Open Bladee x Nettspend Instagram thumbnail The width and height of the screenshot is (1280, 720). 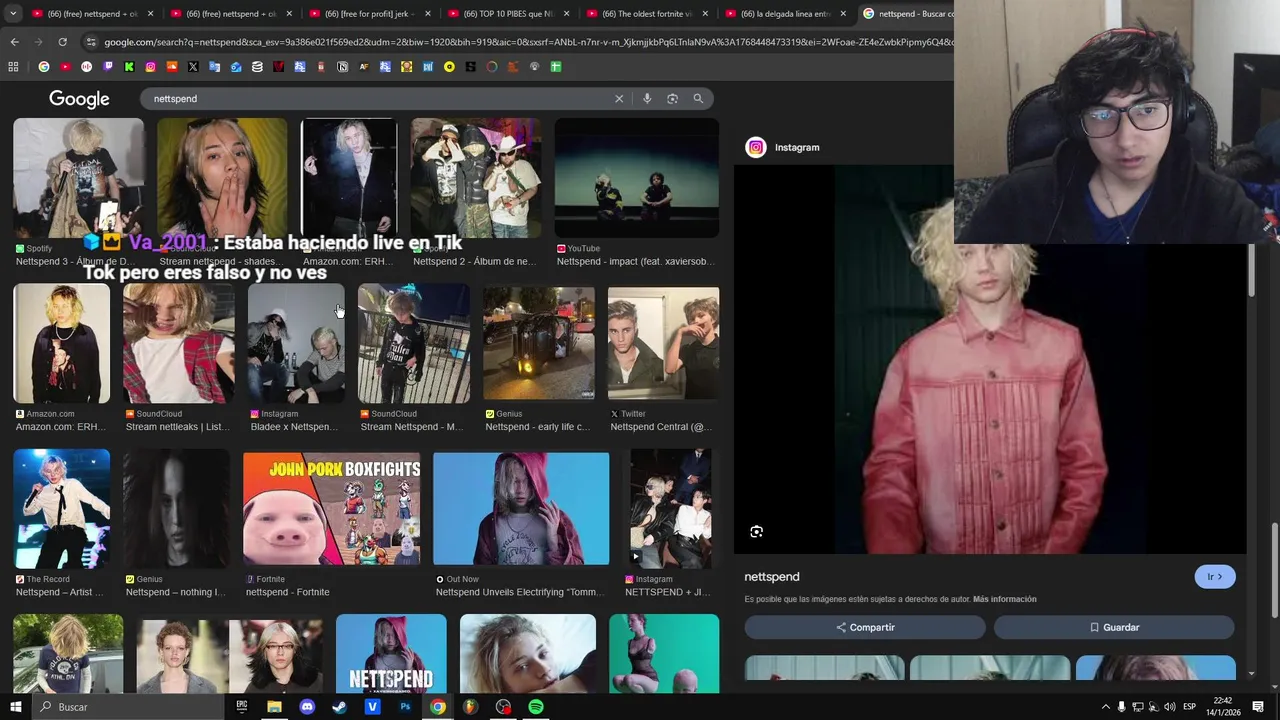pyautogui.click(x=296, y=344)
